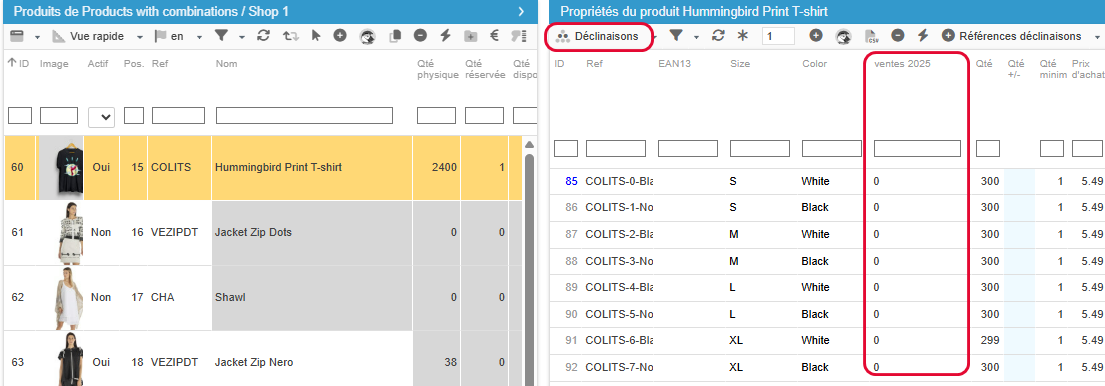Click the delete product minus icon
The width and height of the screenshot is (1105, 386).
point(420,35)
